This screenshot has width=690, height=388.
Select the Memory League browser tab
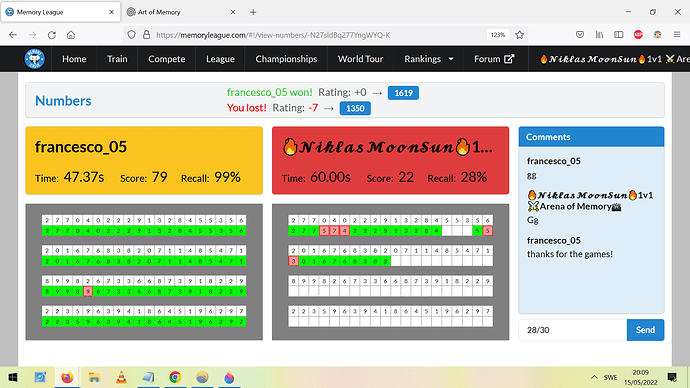60,12
